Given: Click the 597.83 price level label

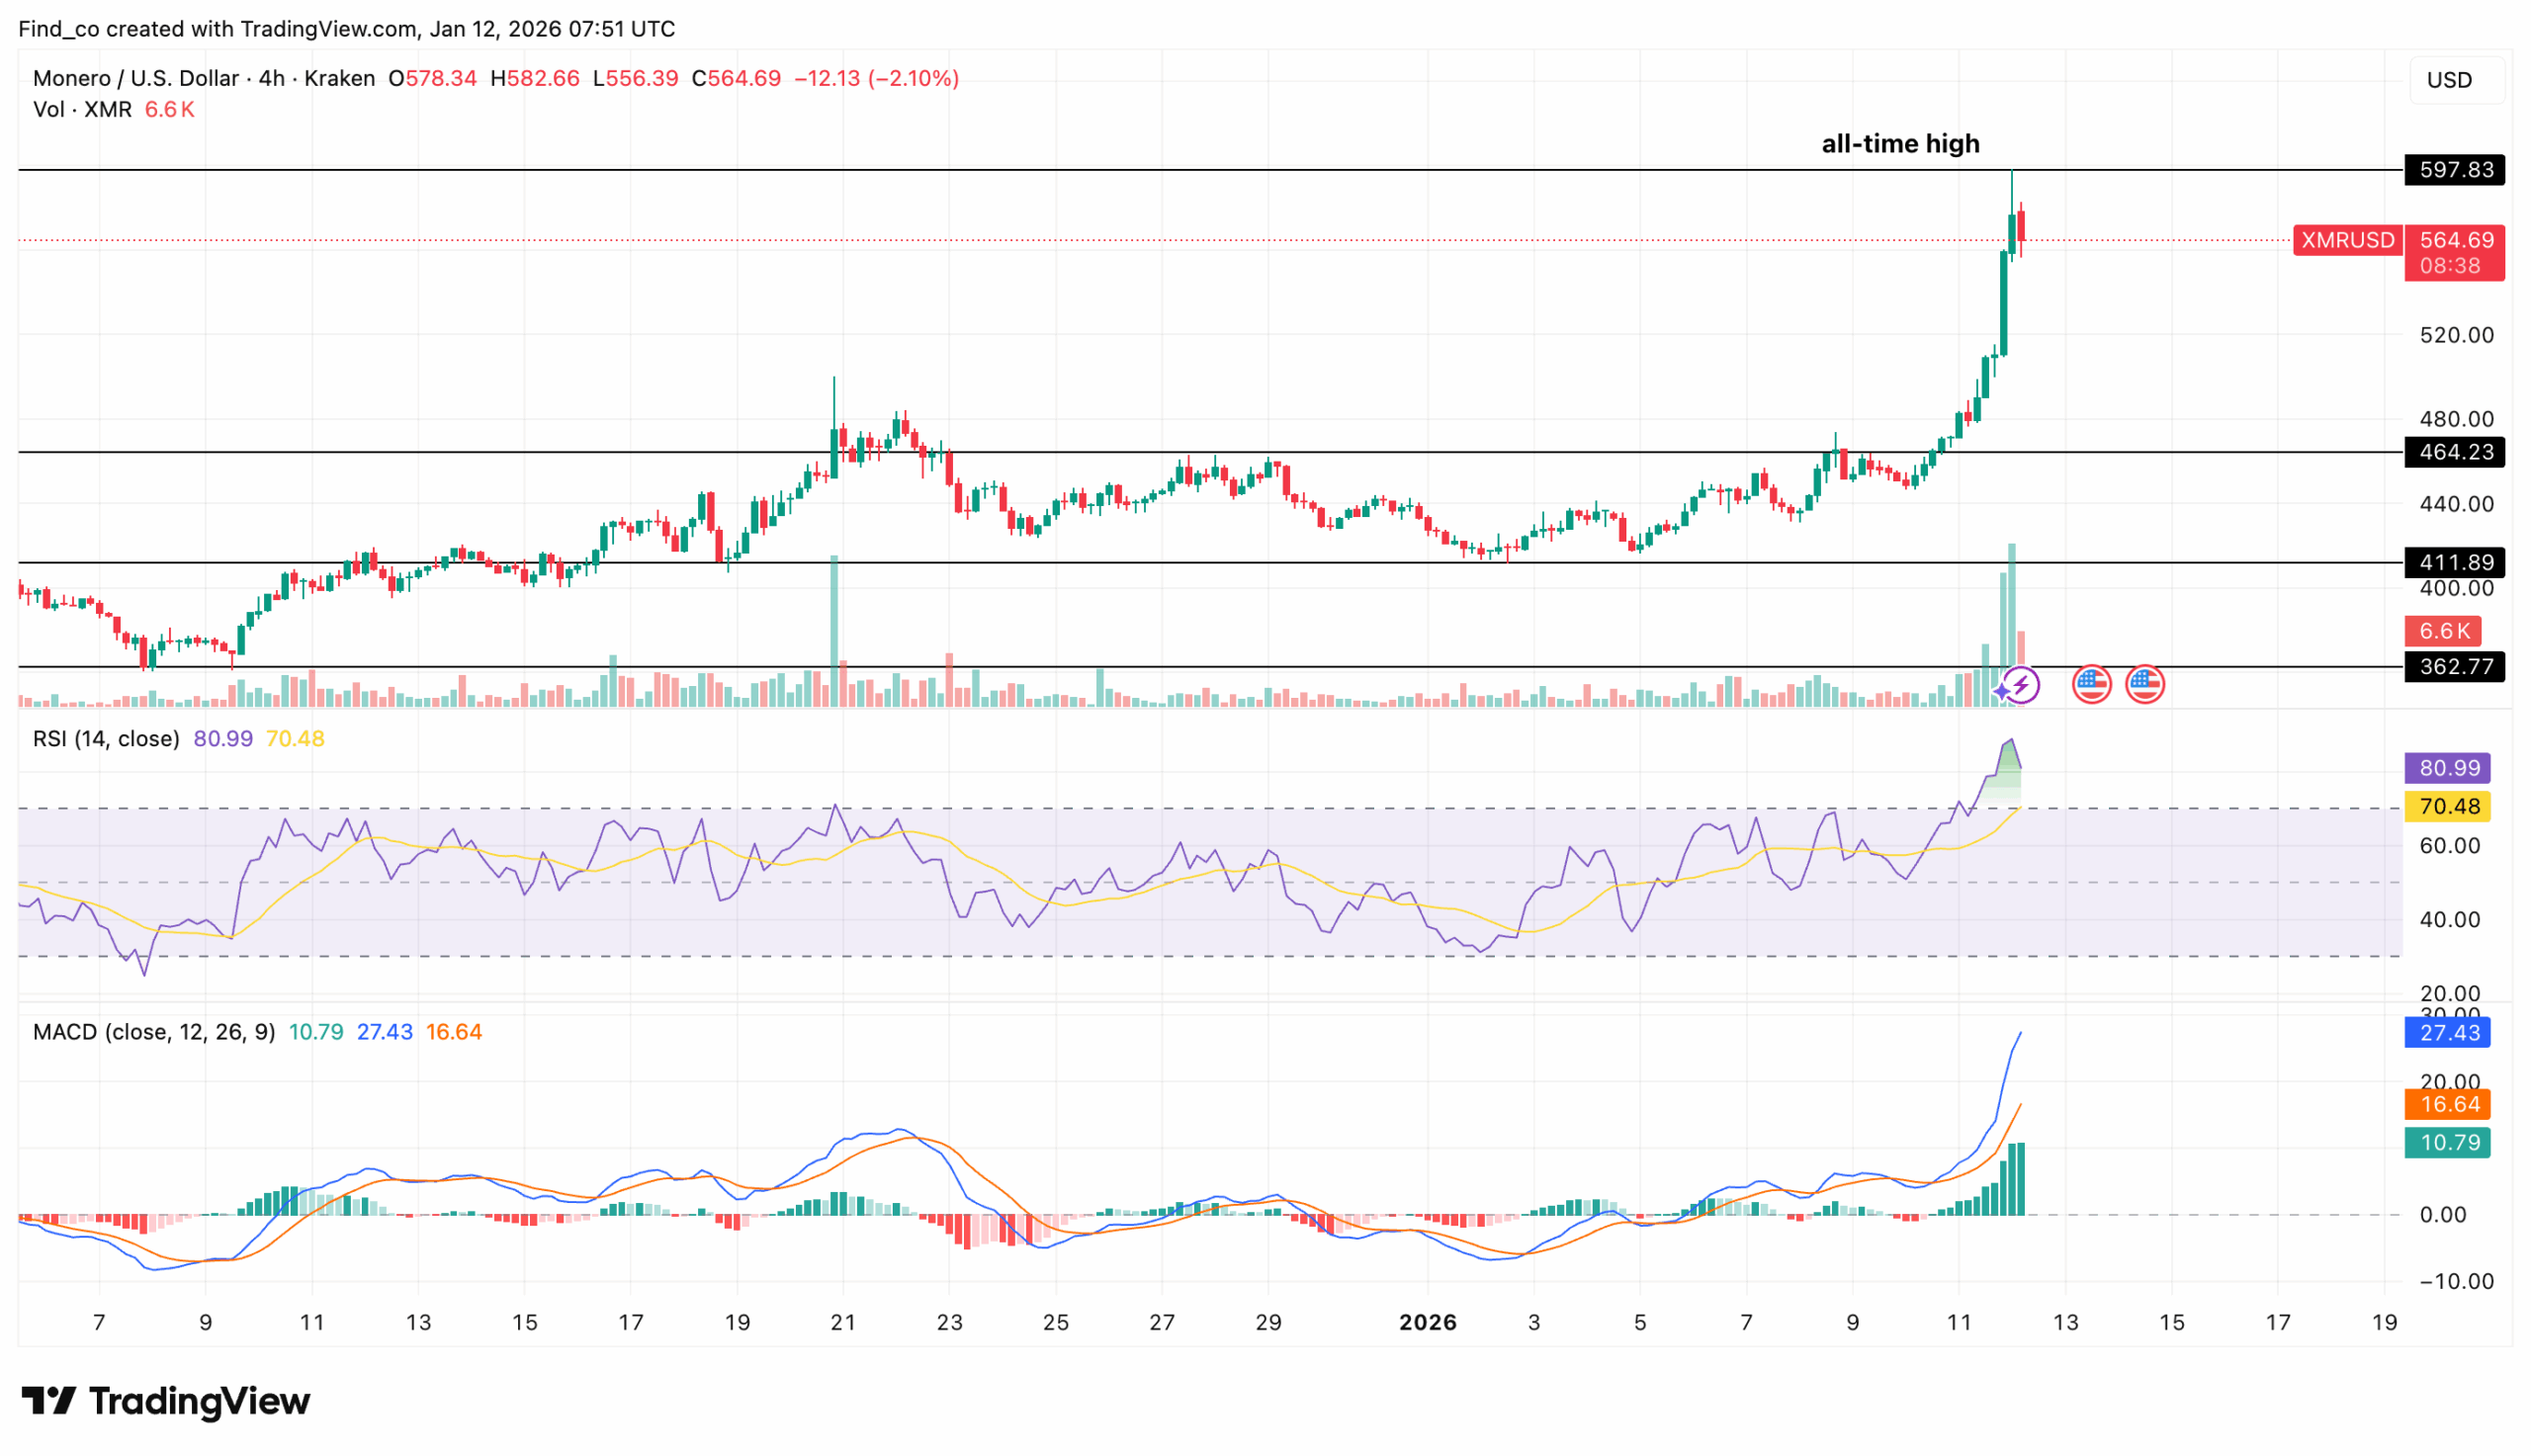Looking at the screenshot, I should point(2455,170).
